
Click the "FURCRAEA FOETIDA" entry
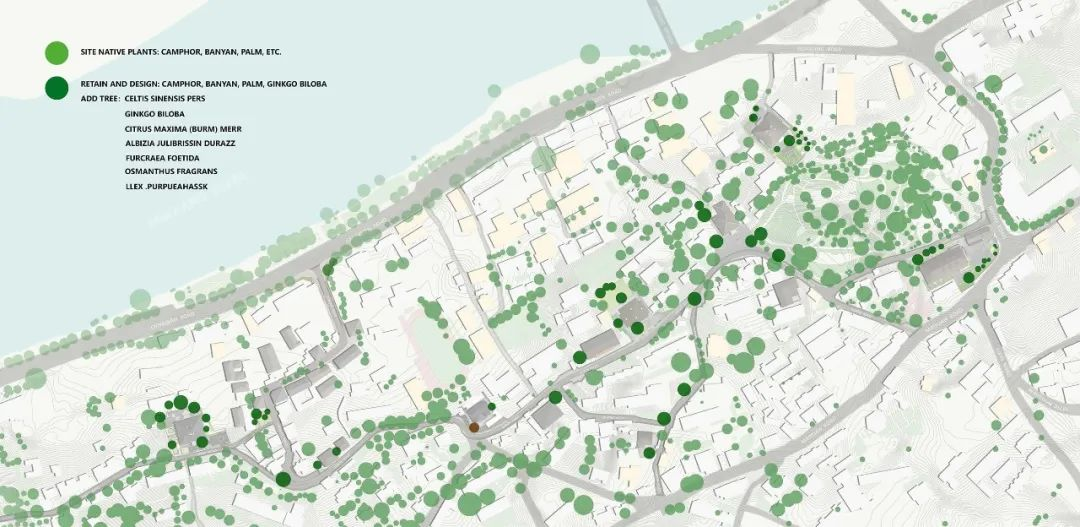163,158
